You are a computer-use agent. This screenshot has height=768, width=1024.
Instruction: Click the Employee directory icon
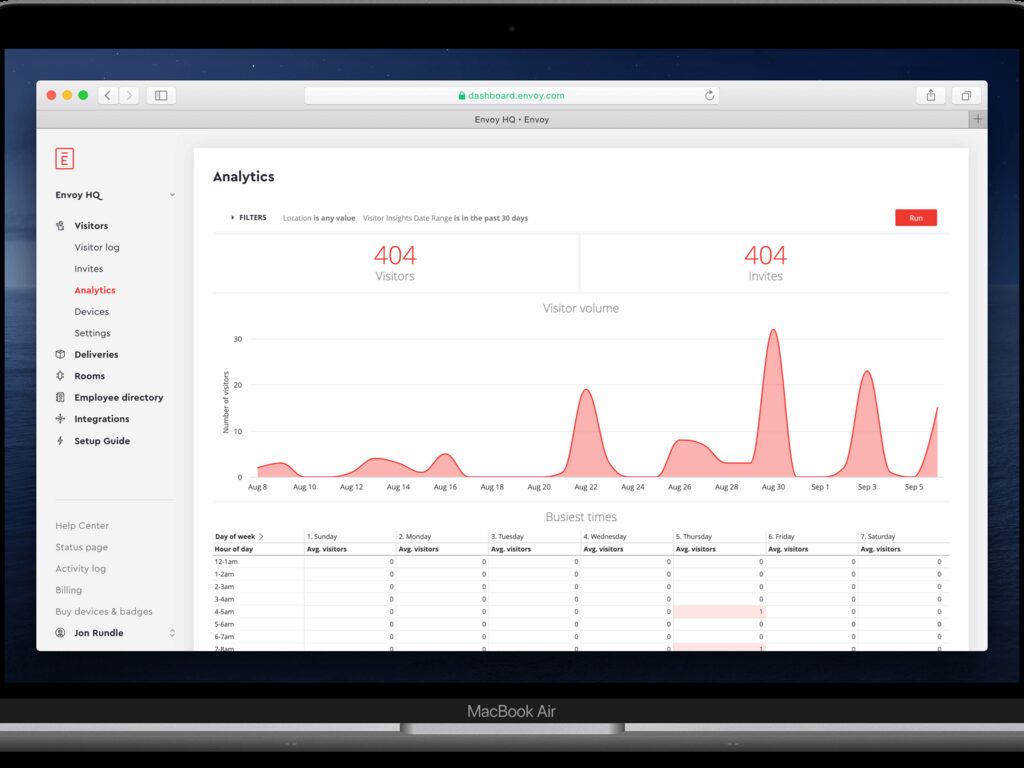[60, 397]
